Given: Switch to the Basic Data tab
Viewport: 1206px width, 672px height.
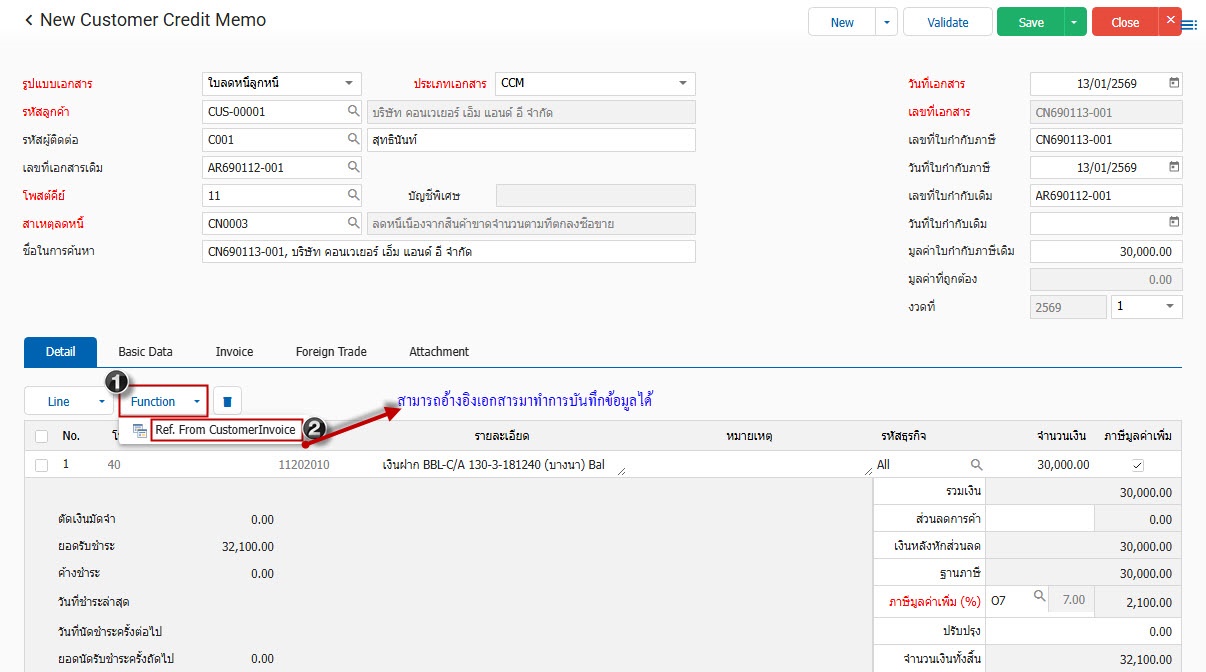Looking at the screenshot, I should click(x=145, y=352).
